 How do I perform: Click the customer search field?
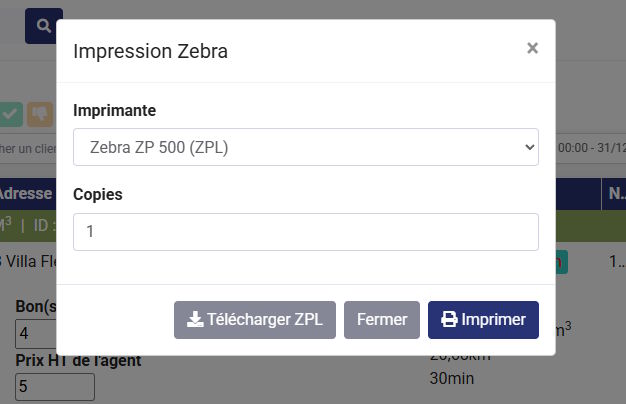(x=26, y=148)
